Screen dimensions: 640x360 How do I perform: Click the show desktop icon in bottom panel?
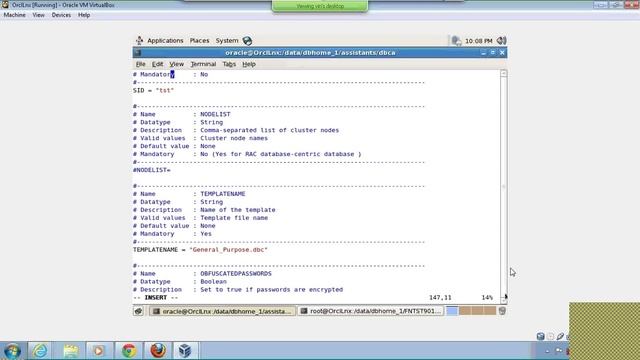tap(138, 311)
